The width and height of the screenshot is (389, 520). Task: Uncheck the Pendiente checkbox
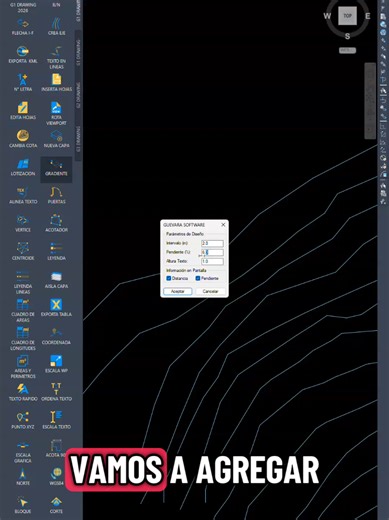point(198,278)
